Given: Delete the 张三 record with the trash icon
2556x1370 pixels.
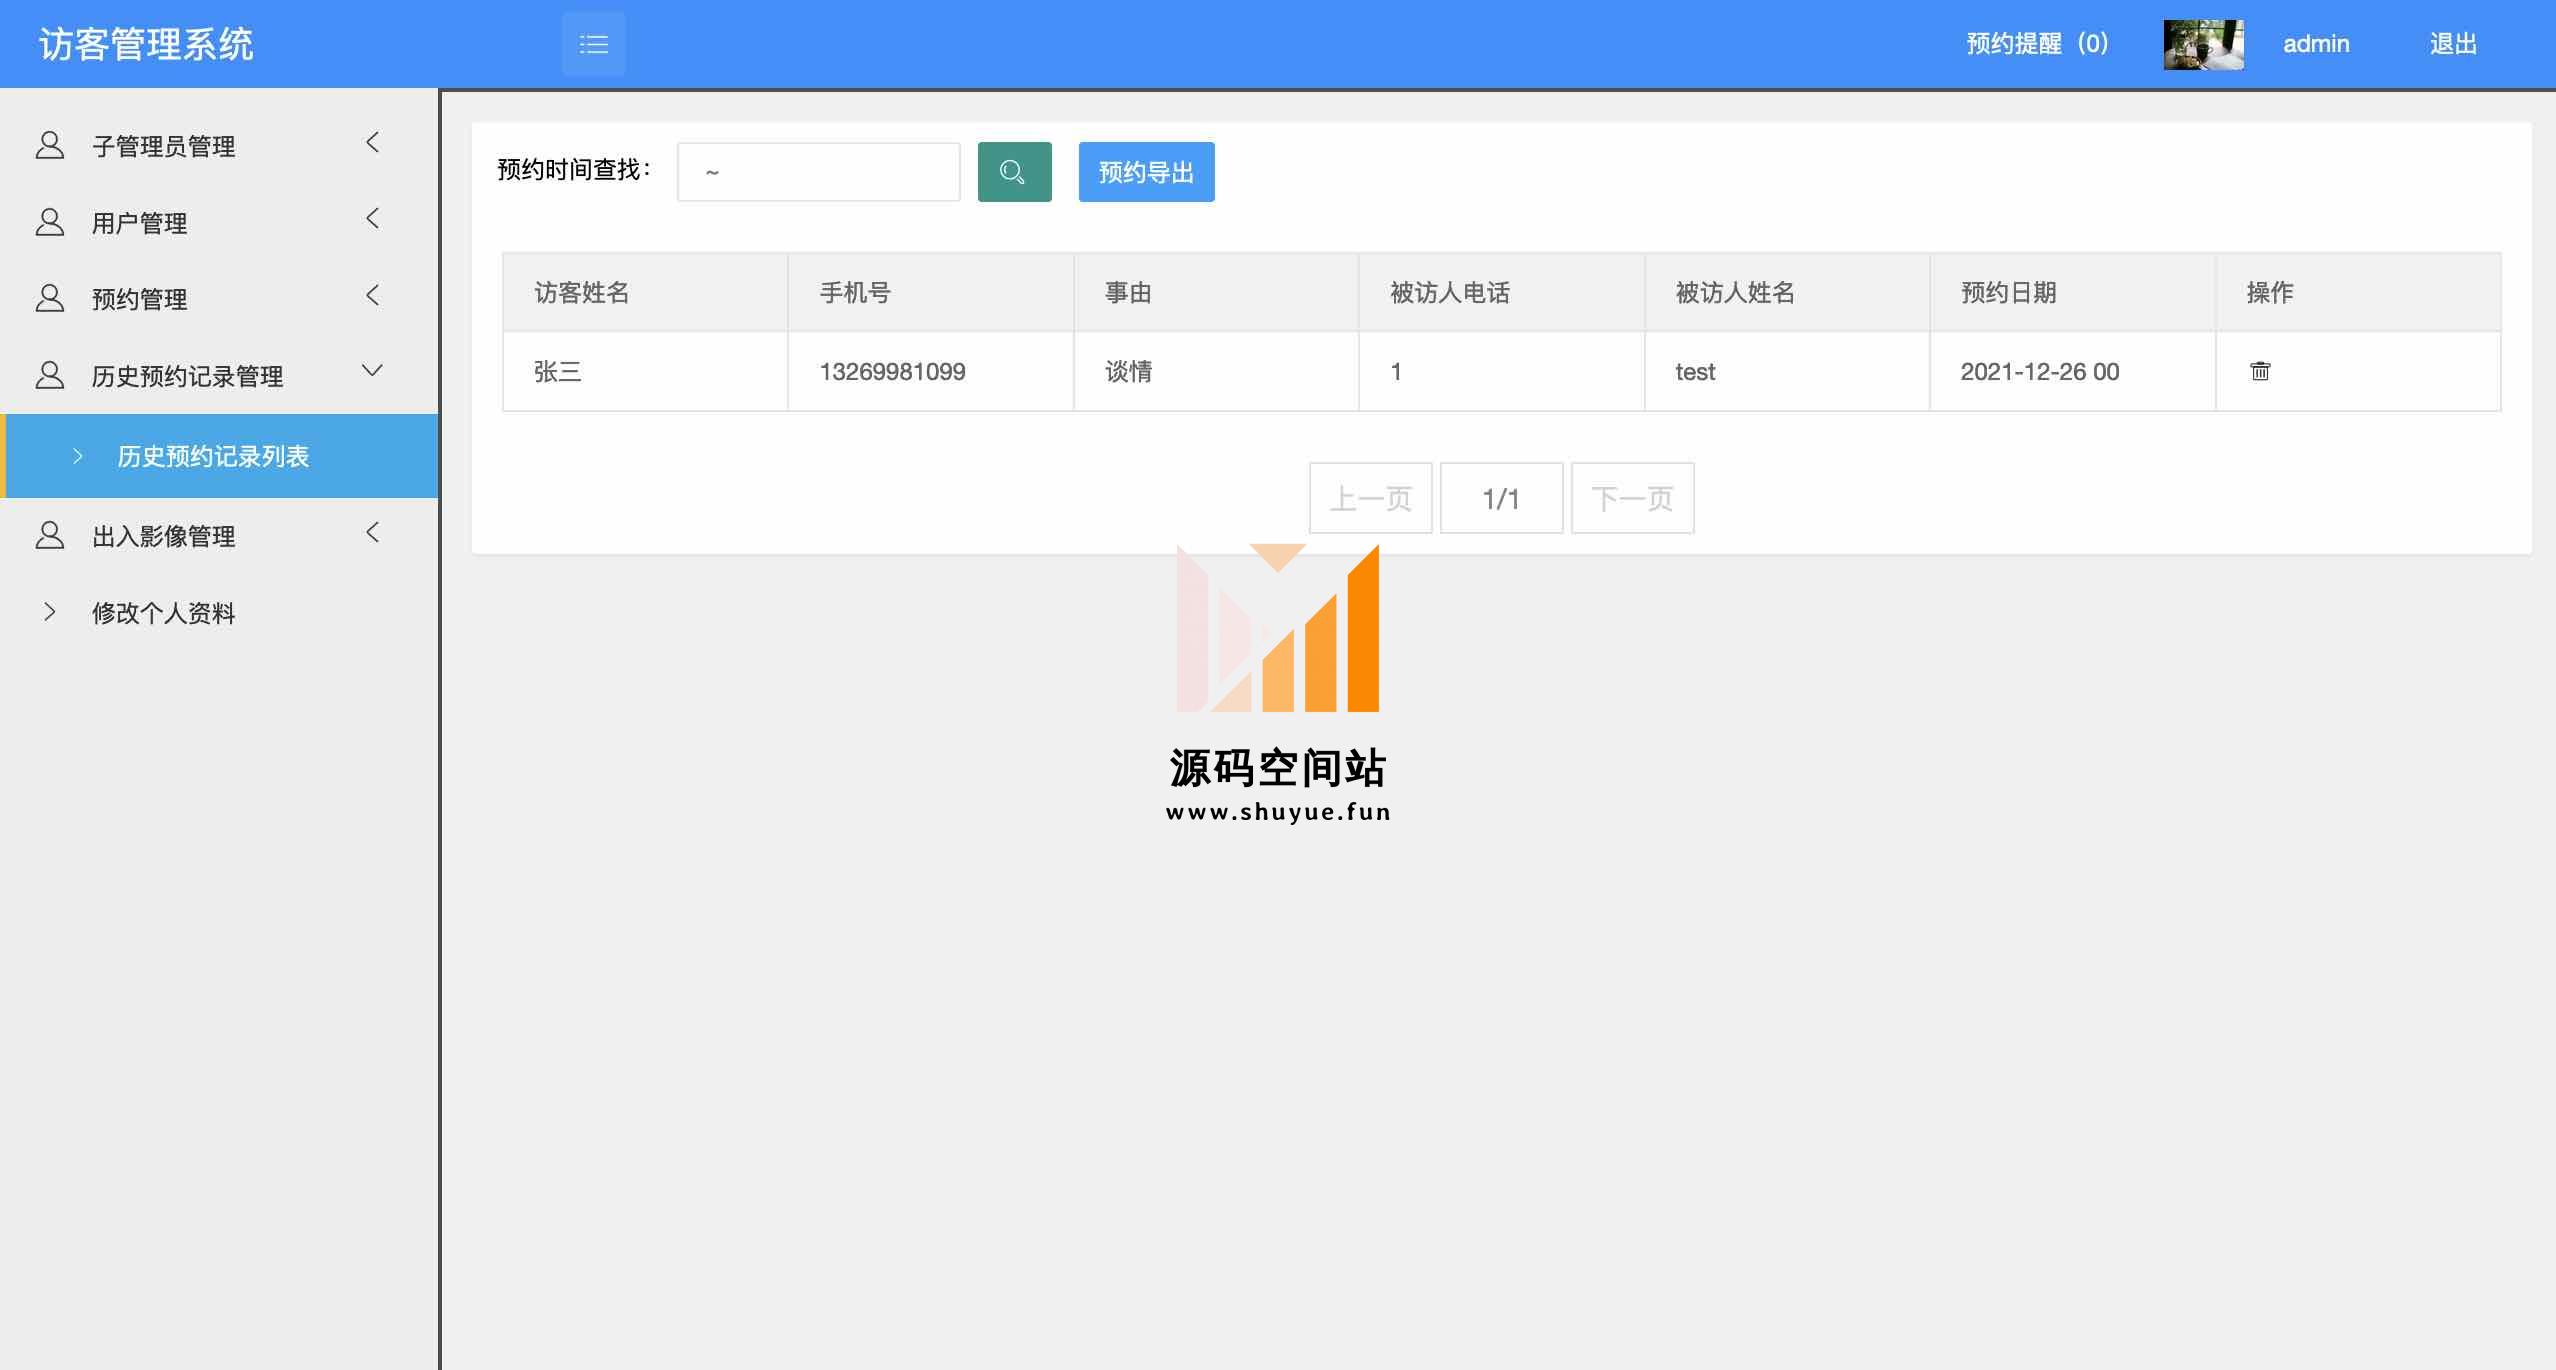Looking at the screenshot, I should click(2259, 371).
